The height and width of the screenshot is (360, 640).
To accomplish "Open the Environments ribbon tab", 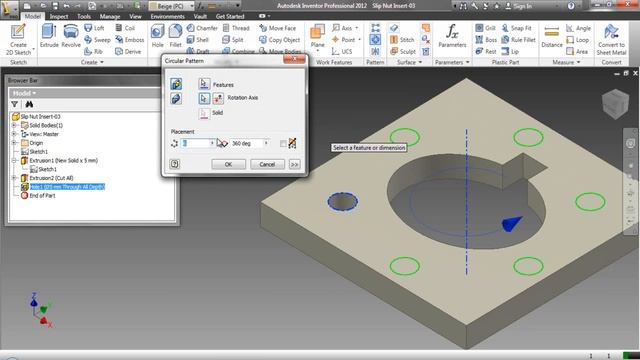I will (167, 16).
